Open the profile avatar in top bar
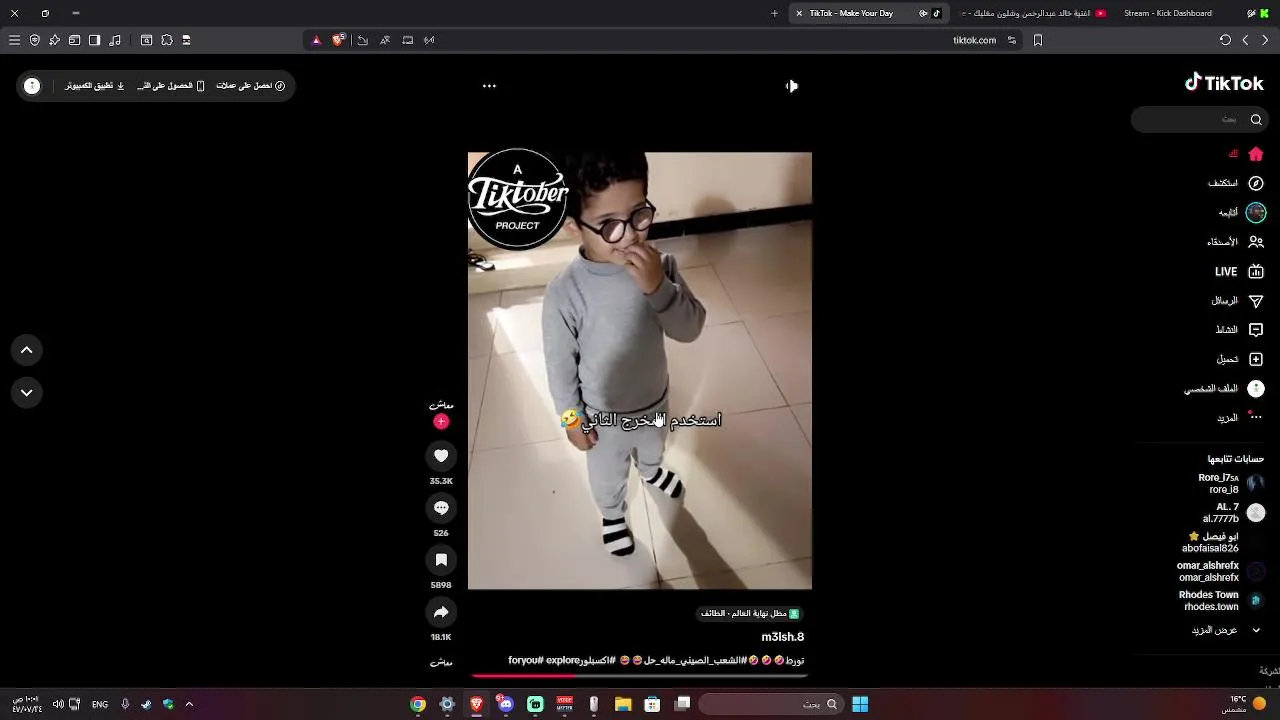The width and height of the screenshot is (1280, 720). tap(32, 86)
